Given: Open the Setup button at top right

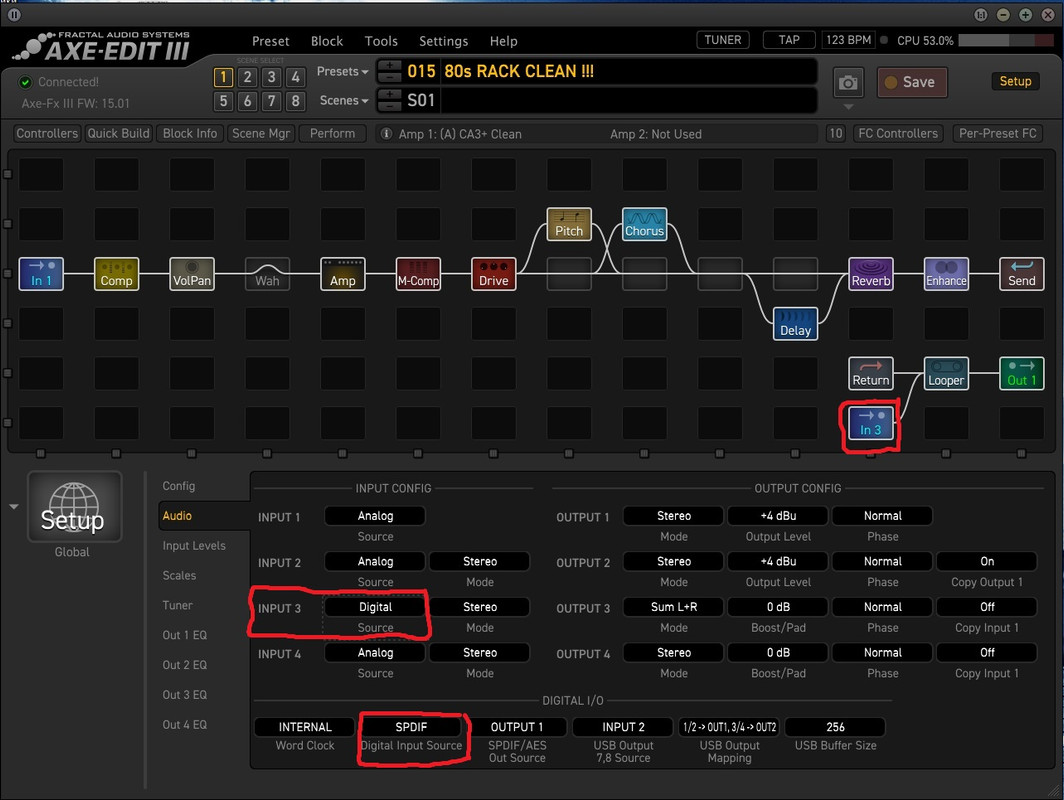Looking at the screenshot, I should click(1015, 81).
